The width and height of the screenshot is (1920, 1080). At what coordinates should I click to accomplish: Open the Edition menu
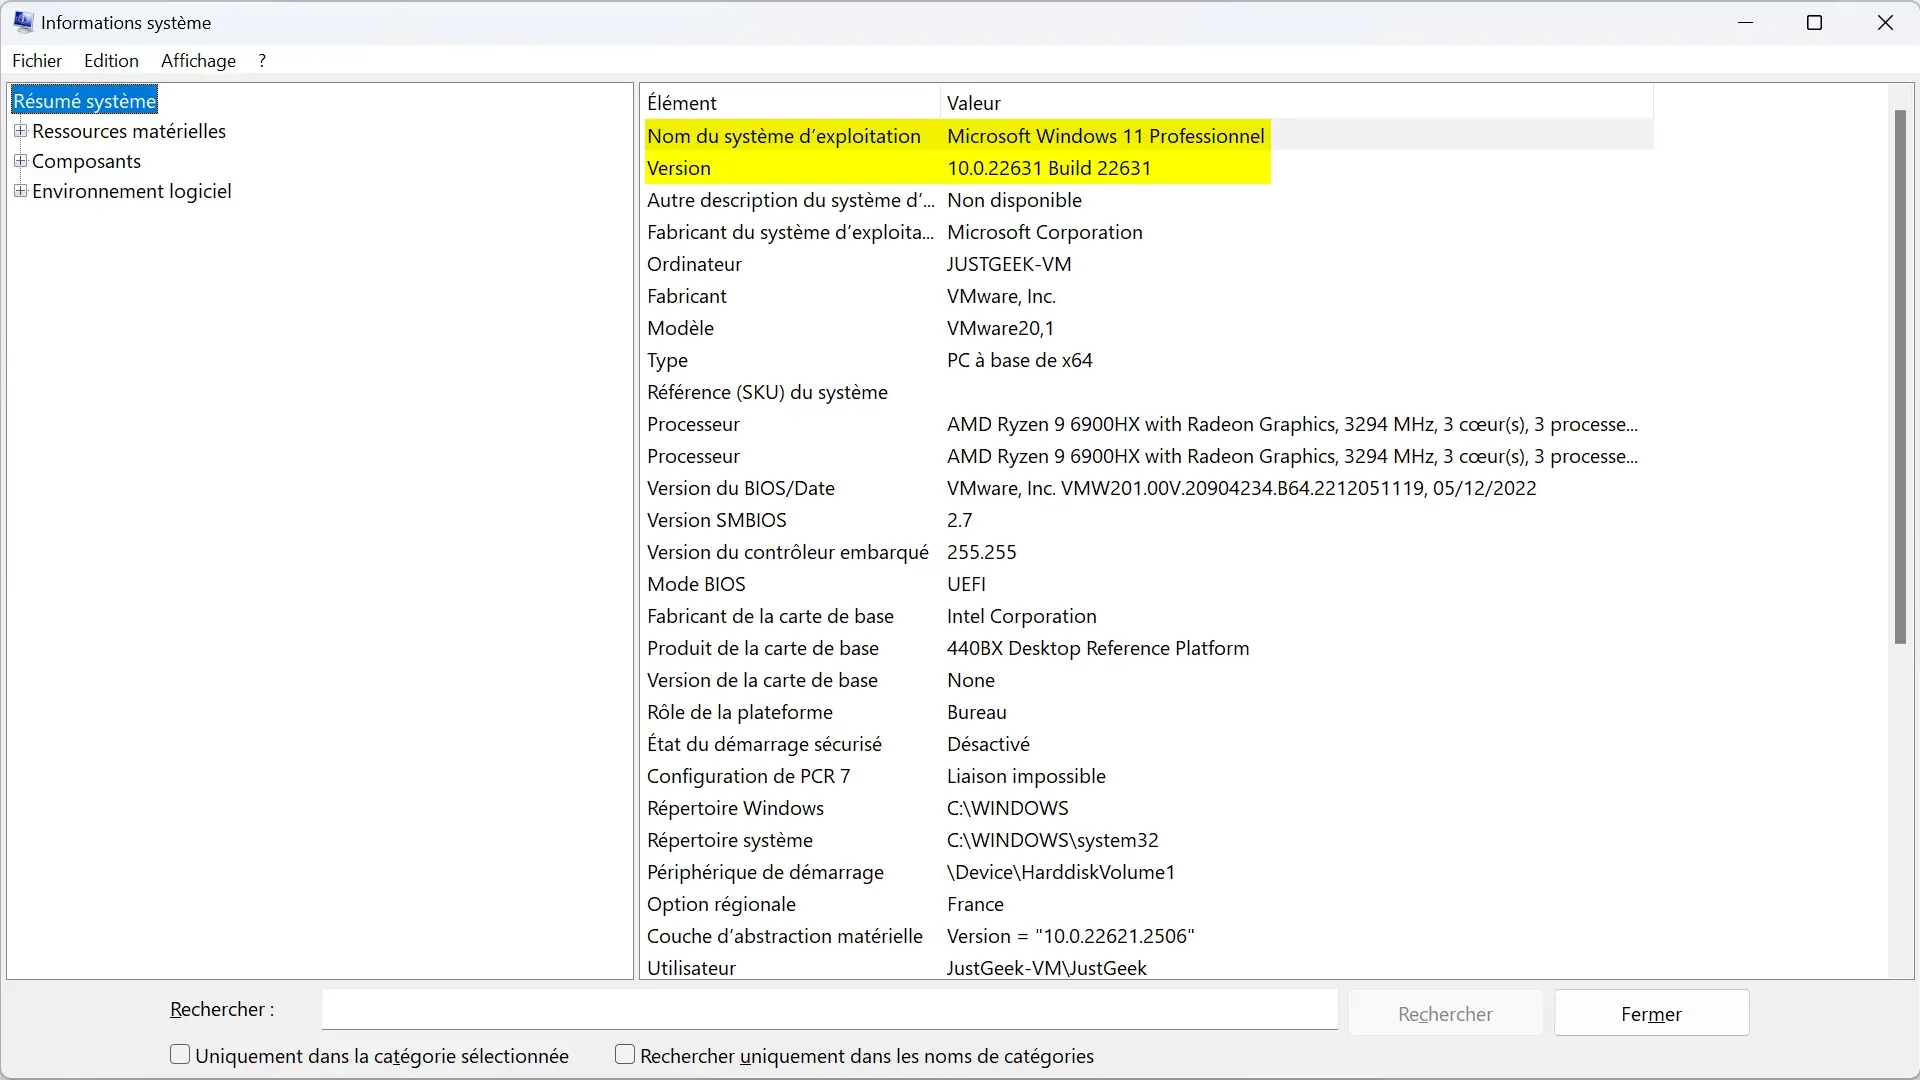click(111, 61)
